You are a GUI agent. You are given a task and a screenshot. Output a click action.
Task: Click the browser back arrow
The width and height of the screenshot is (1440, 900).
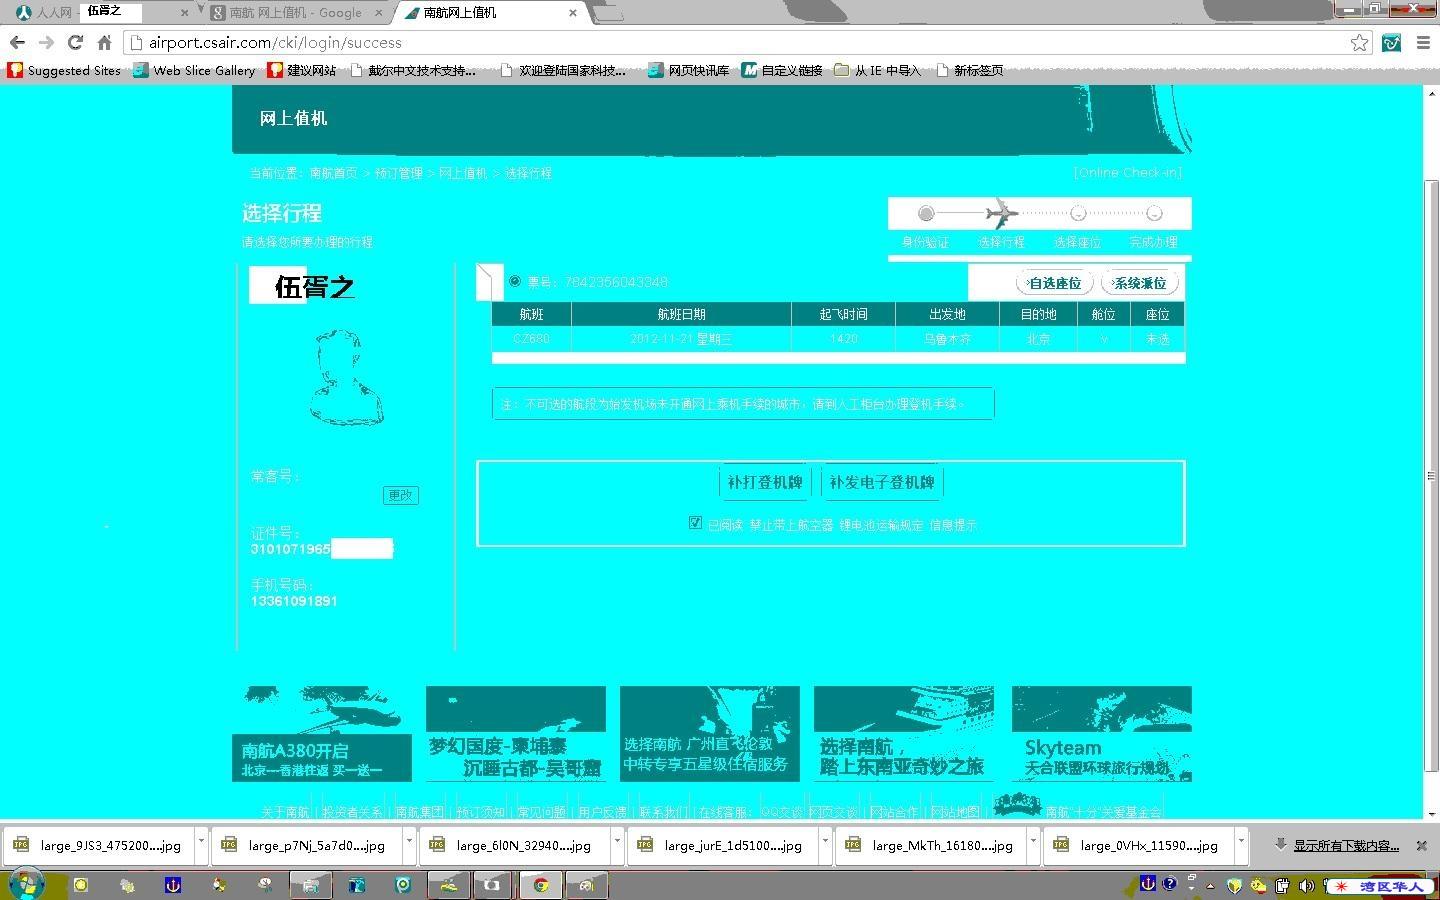17,42
